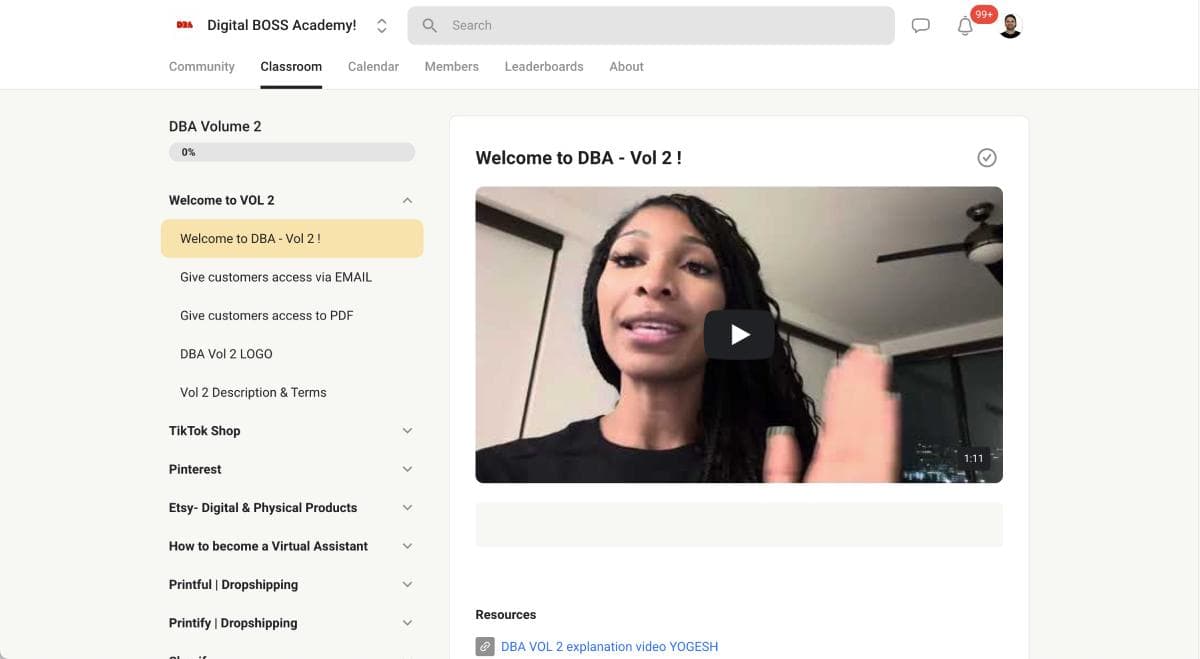Expand the TikTok Shop module
The height and width of the screenshot is (659, 1200).
pos(407,430)
